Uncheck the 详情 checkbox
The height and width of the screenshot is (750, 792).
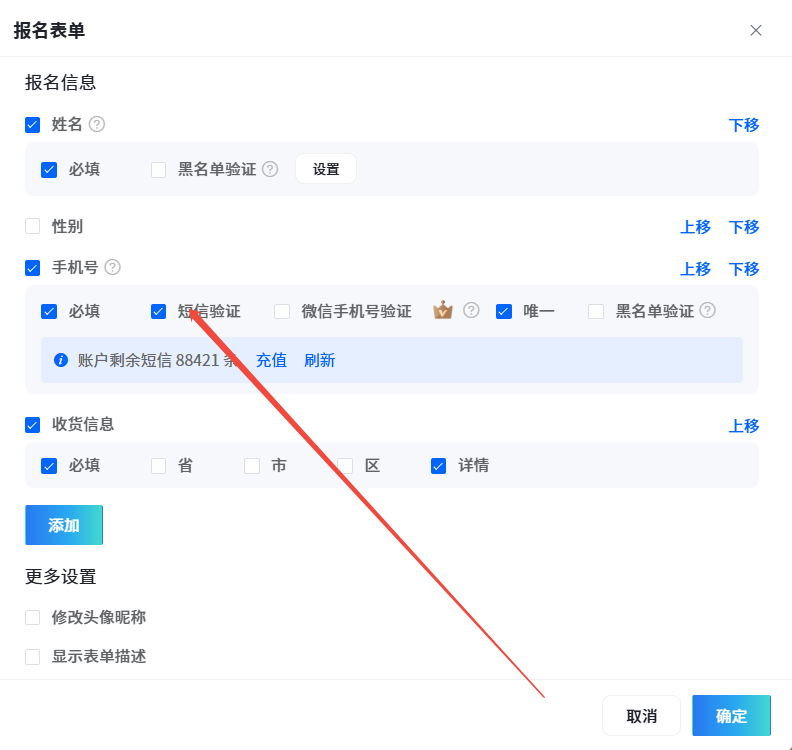438,466
